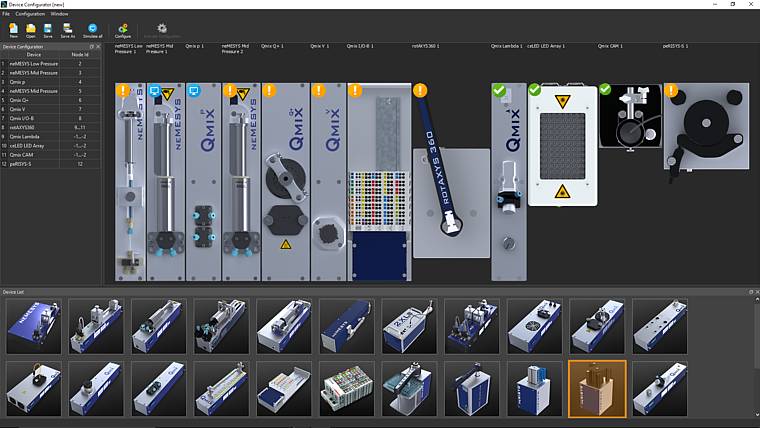Click the Device column header
The width and height of the screenshot is (760, 428).
pyautogui.click(x=33, y=55)
